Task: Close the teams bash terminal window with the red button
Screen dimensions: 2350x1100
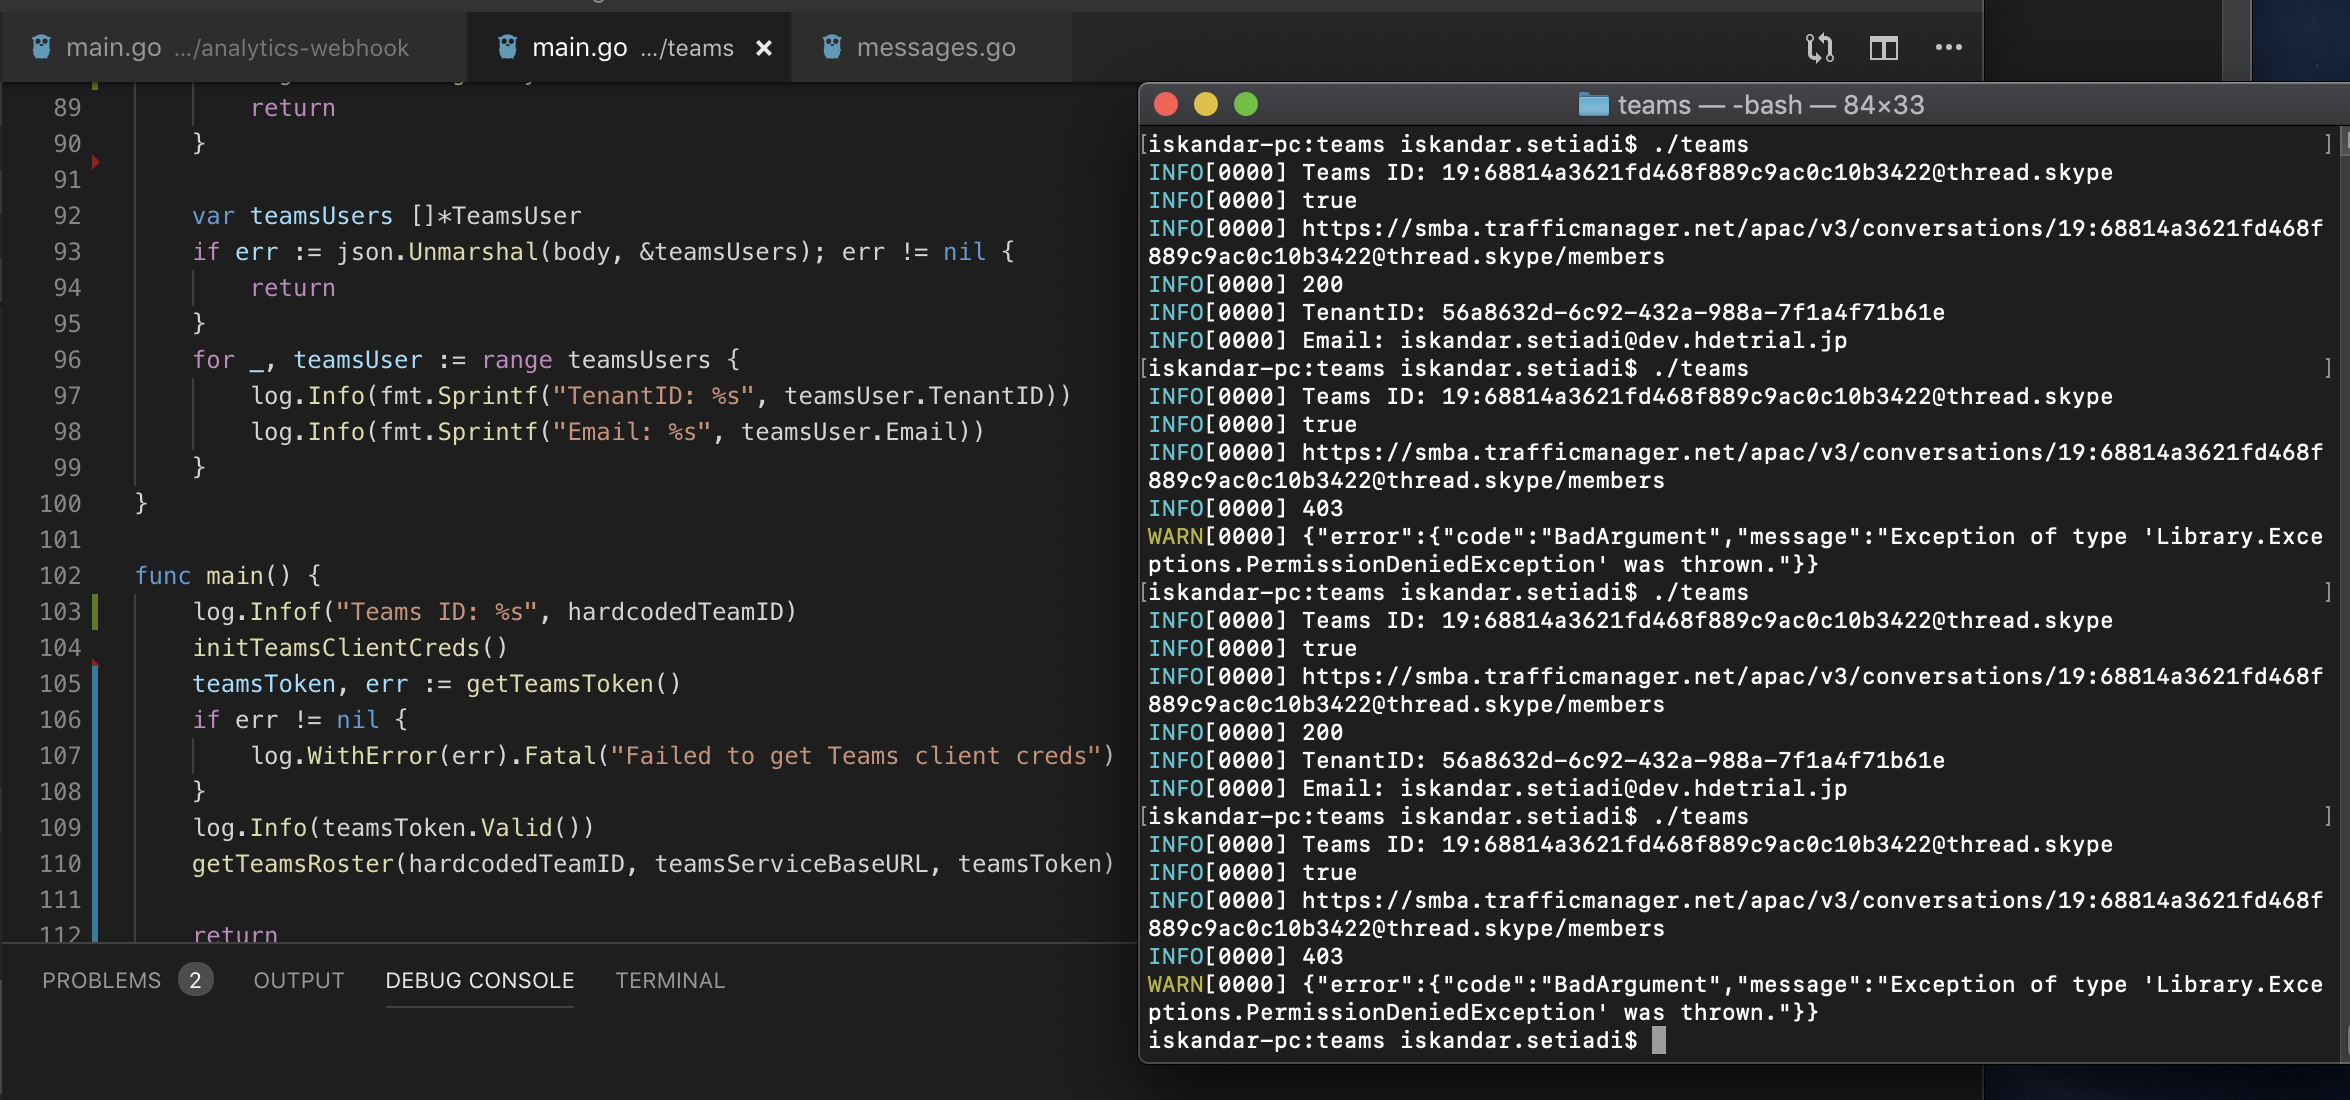Action: coord(1165,104)
